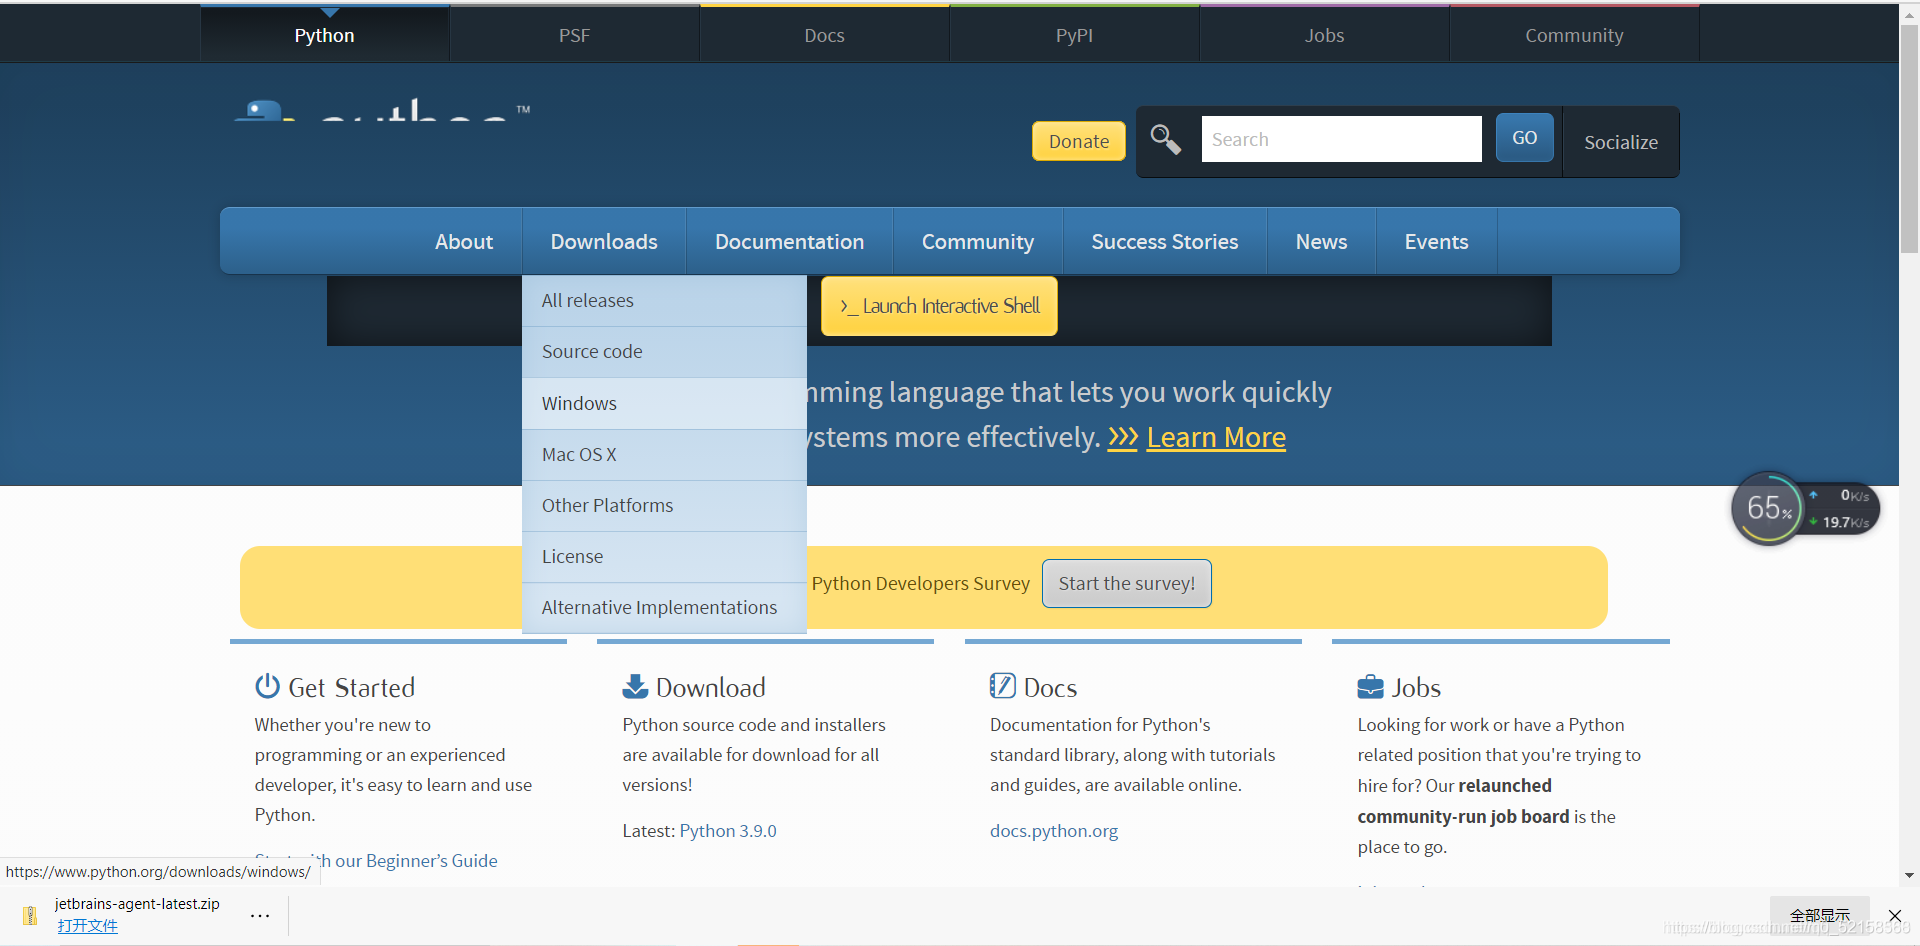
Task: Select Alternative Implementations menu entry
Action: coord(664,608)
